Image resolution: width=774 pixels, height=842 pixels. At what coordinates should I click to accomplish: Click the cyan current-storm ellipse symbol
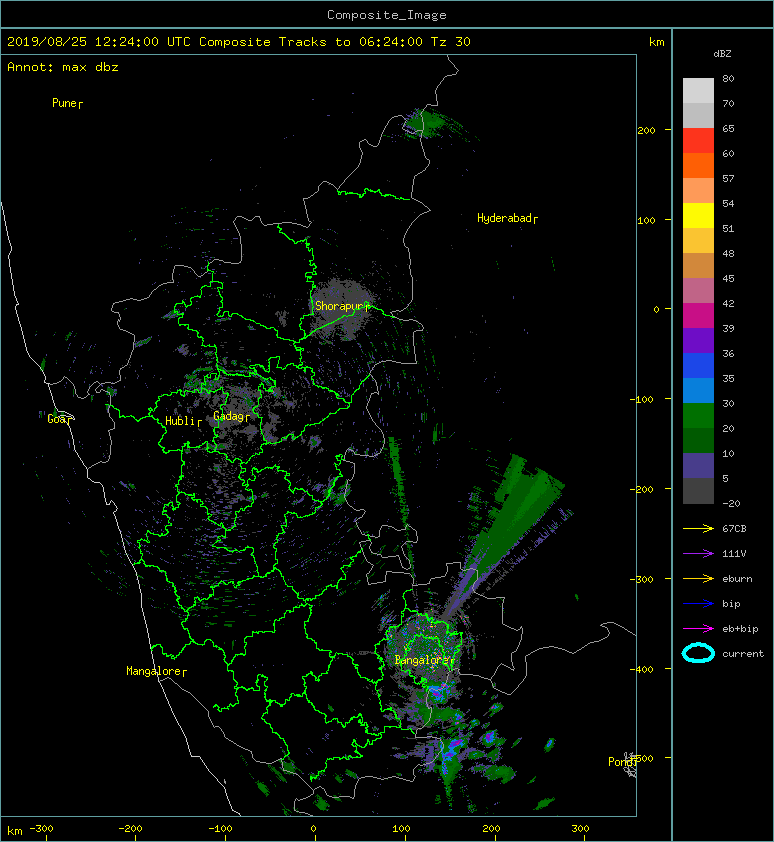[698, 654]
